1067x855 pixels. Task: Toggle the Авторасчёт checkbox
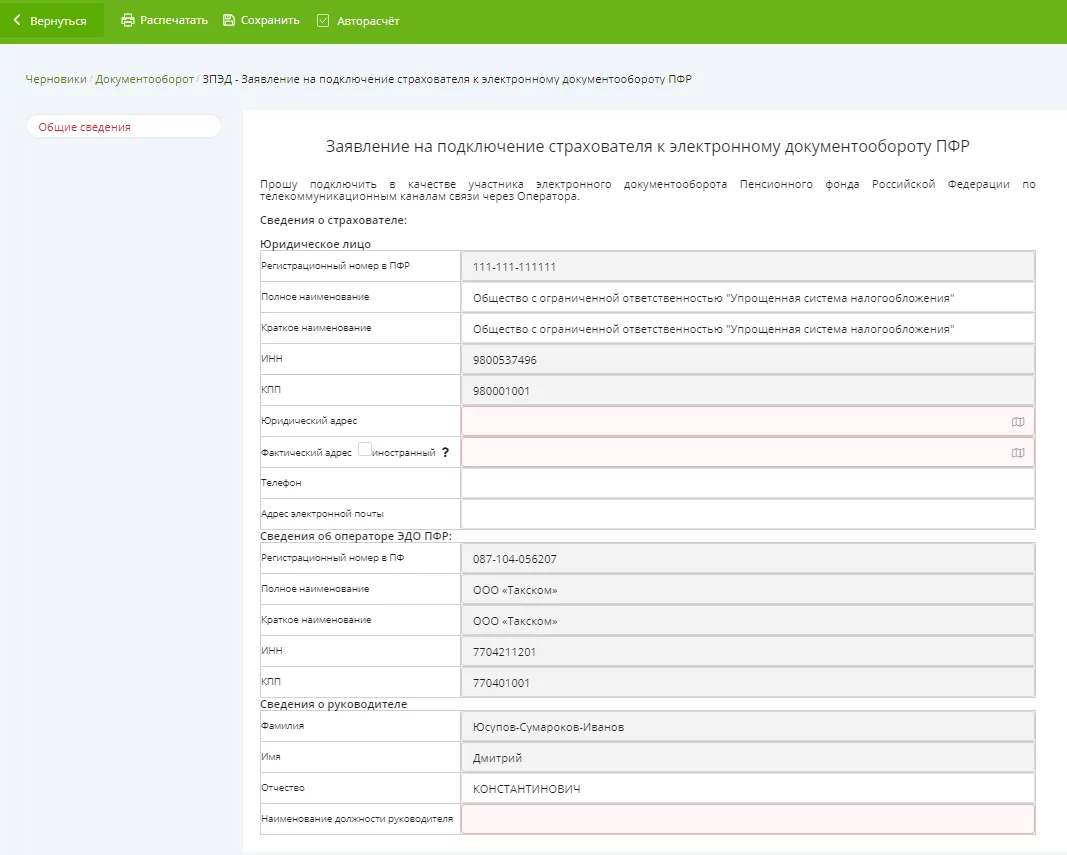point(323,21)
